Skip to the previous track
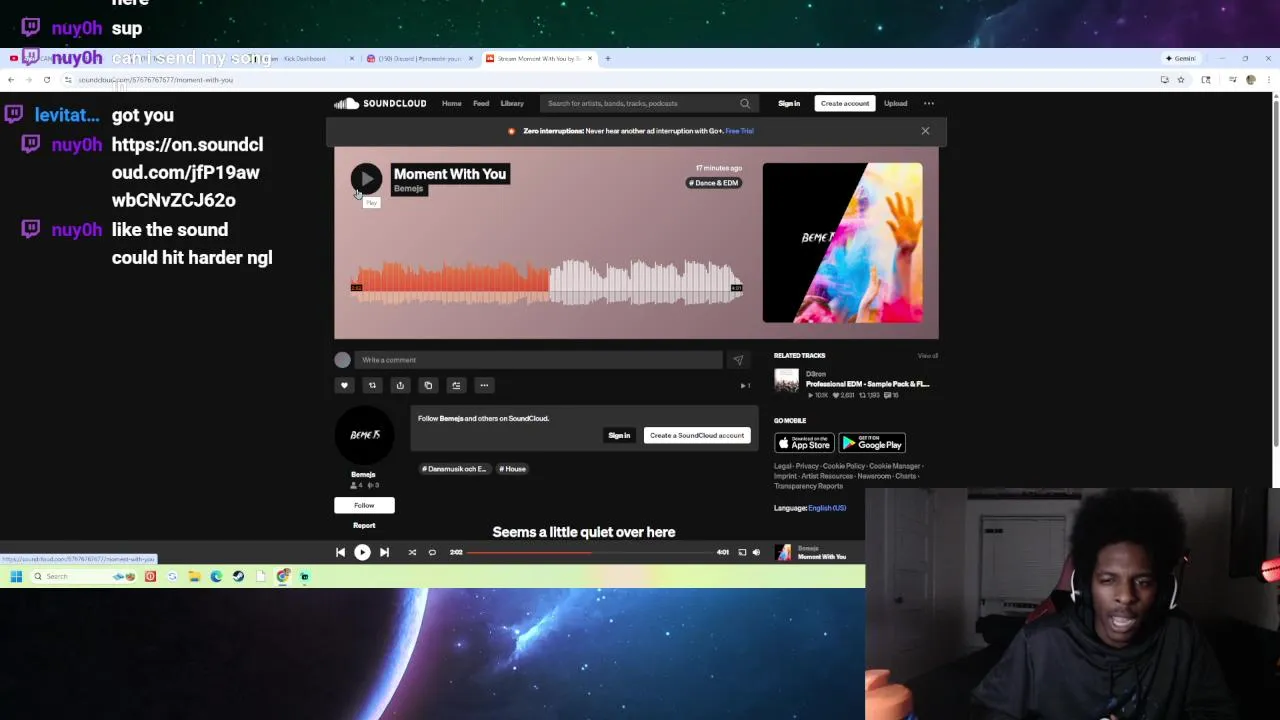The image size is (1280, 720). pyautogui.click(x=340, y=552)
